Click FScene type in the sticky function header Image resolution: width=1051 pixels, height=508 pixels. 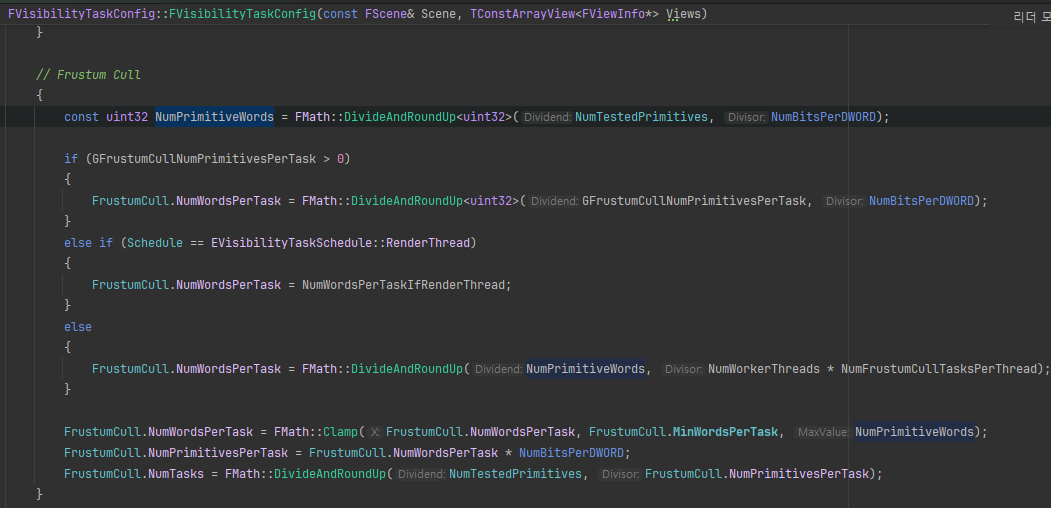(x=385, y=13)
